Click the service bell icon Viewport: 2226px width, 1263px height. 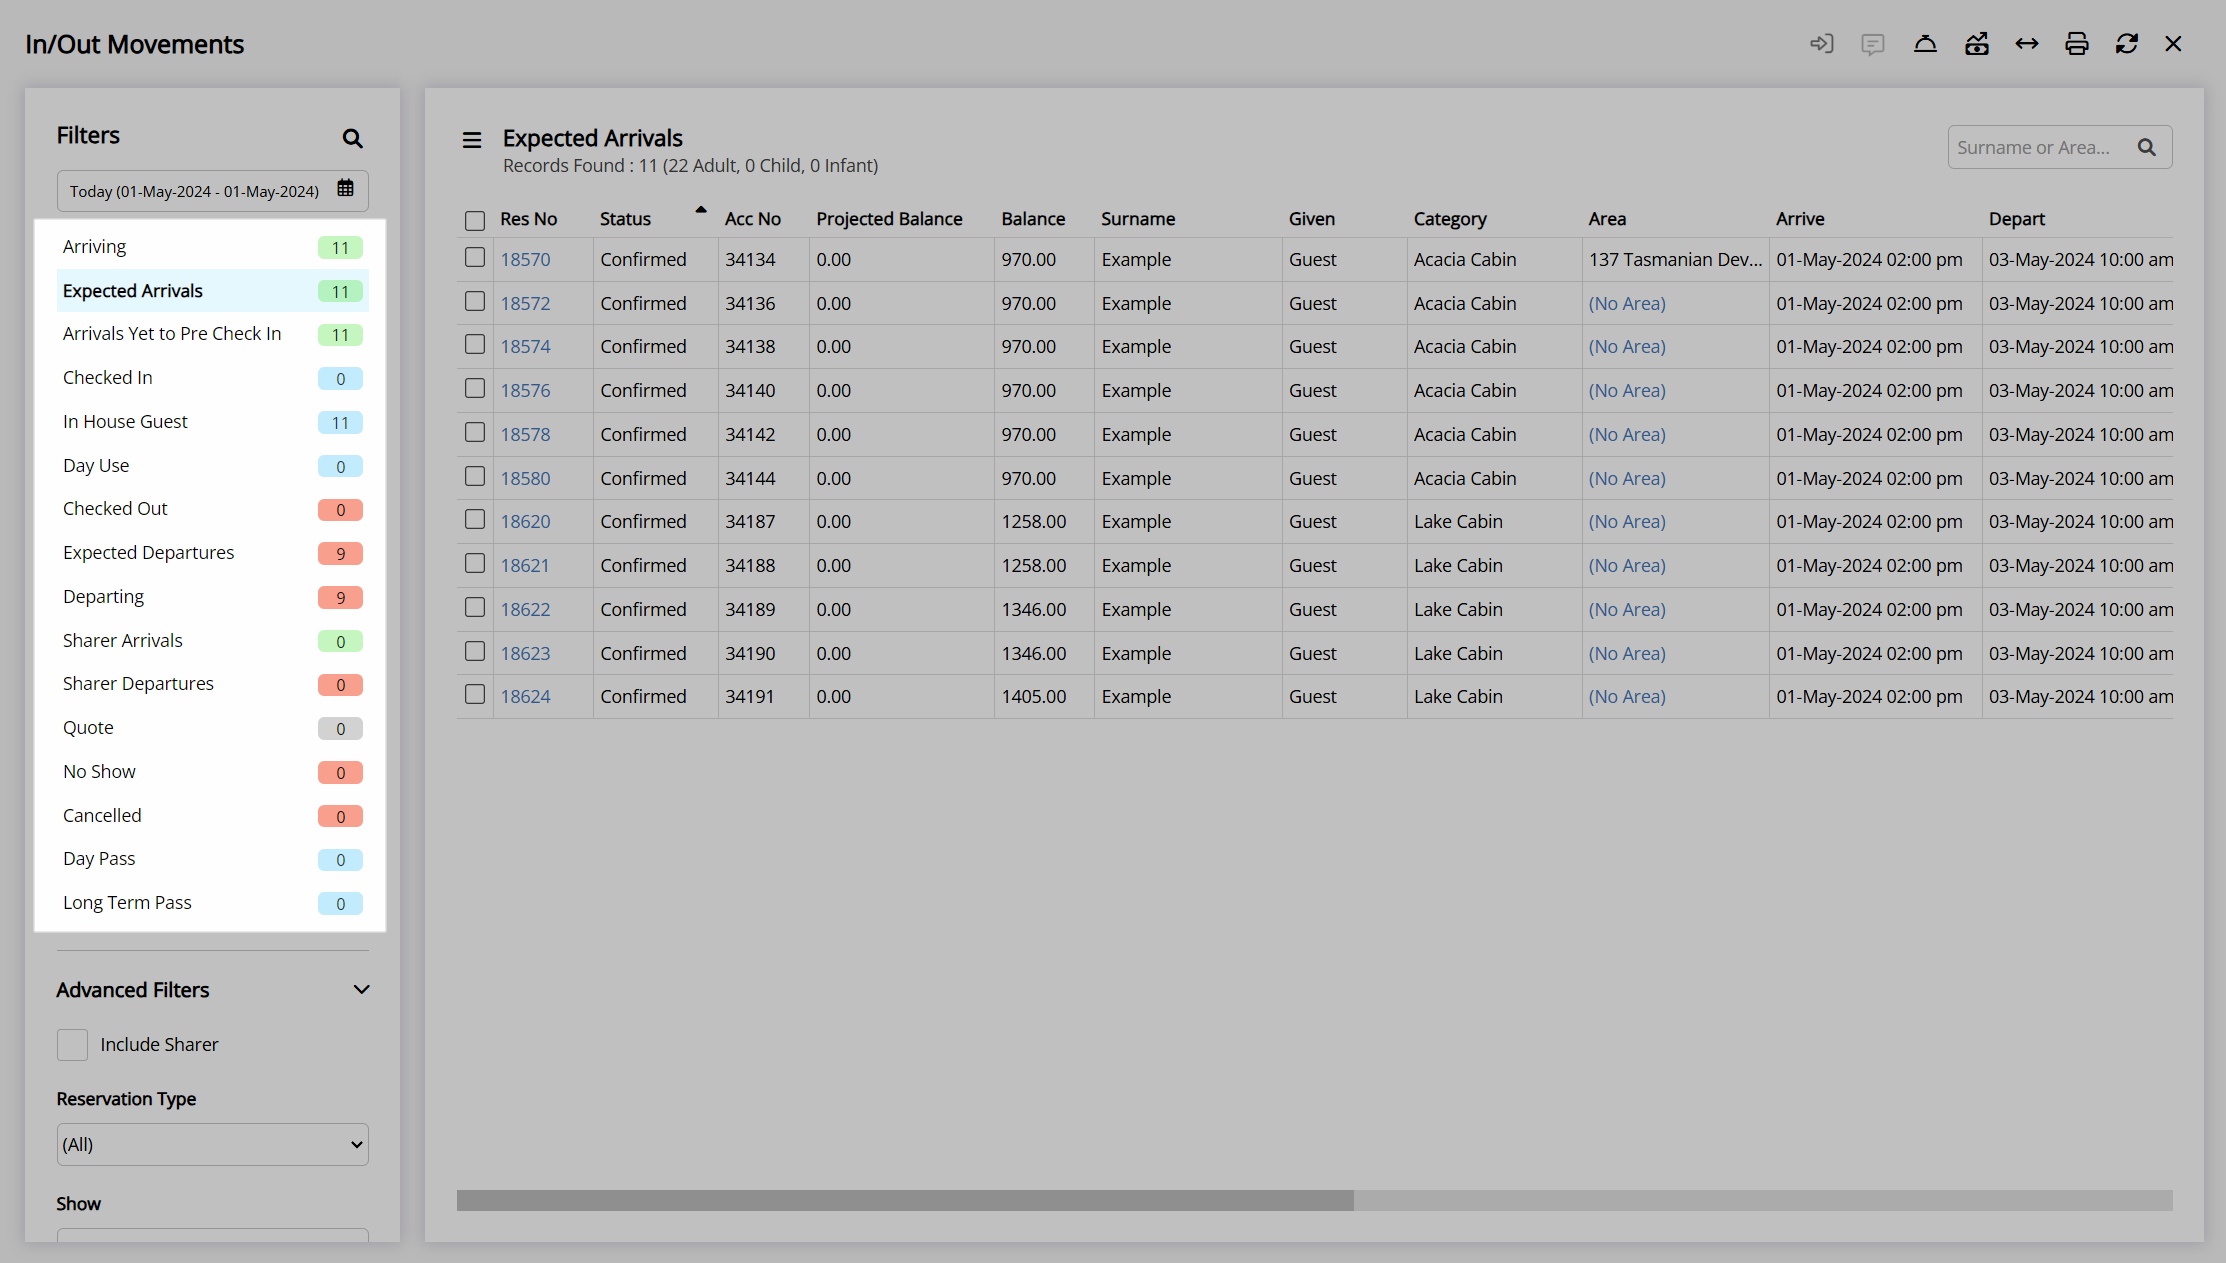coord(1925,44)
